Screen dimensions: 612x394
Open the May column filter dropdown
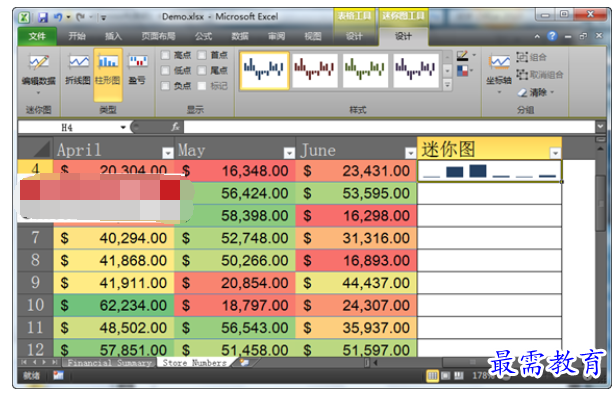(289, 153)
